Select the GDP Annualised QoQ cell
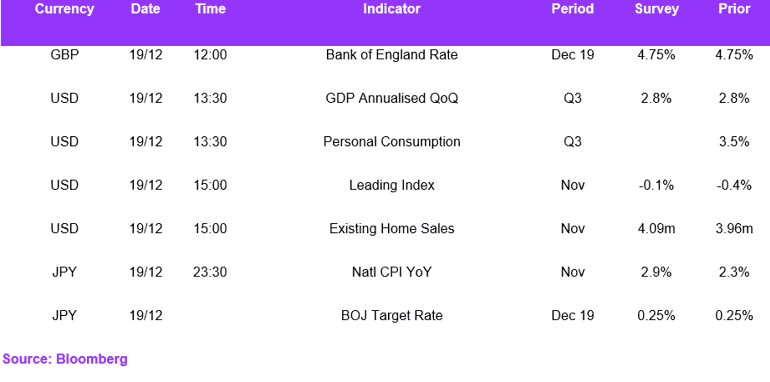Viewport: 770px width, 382px height. click(391, 98)
